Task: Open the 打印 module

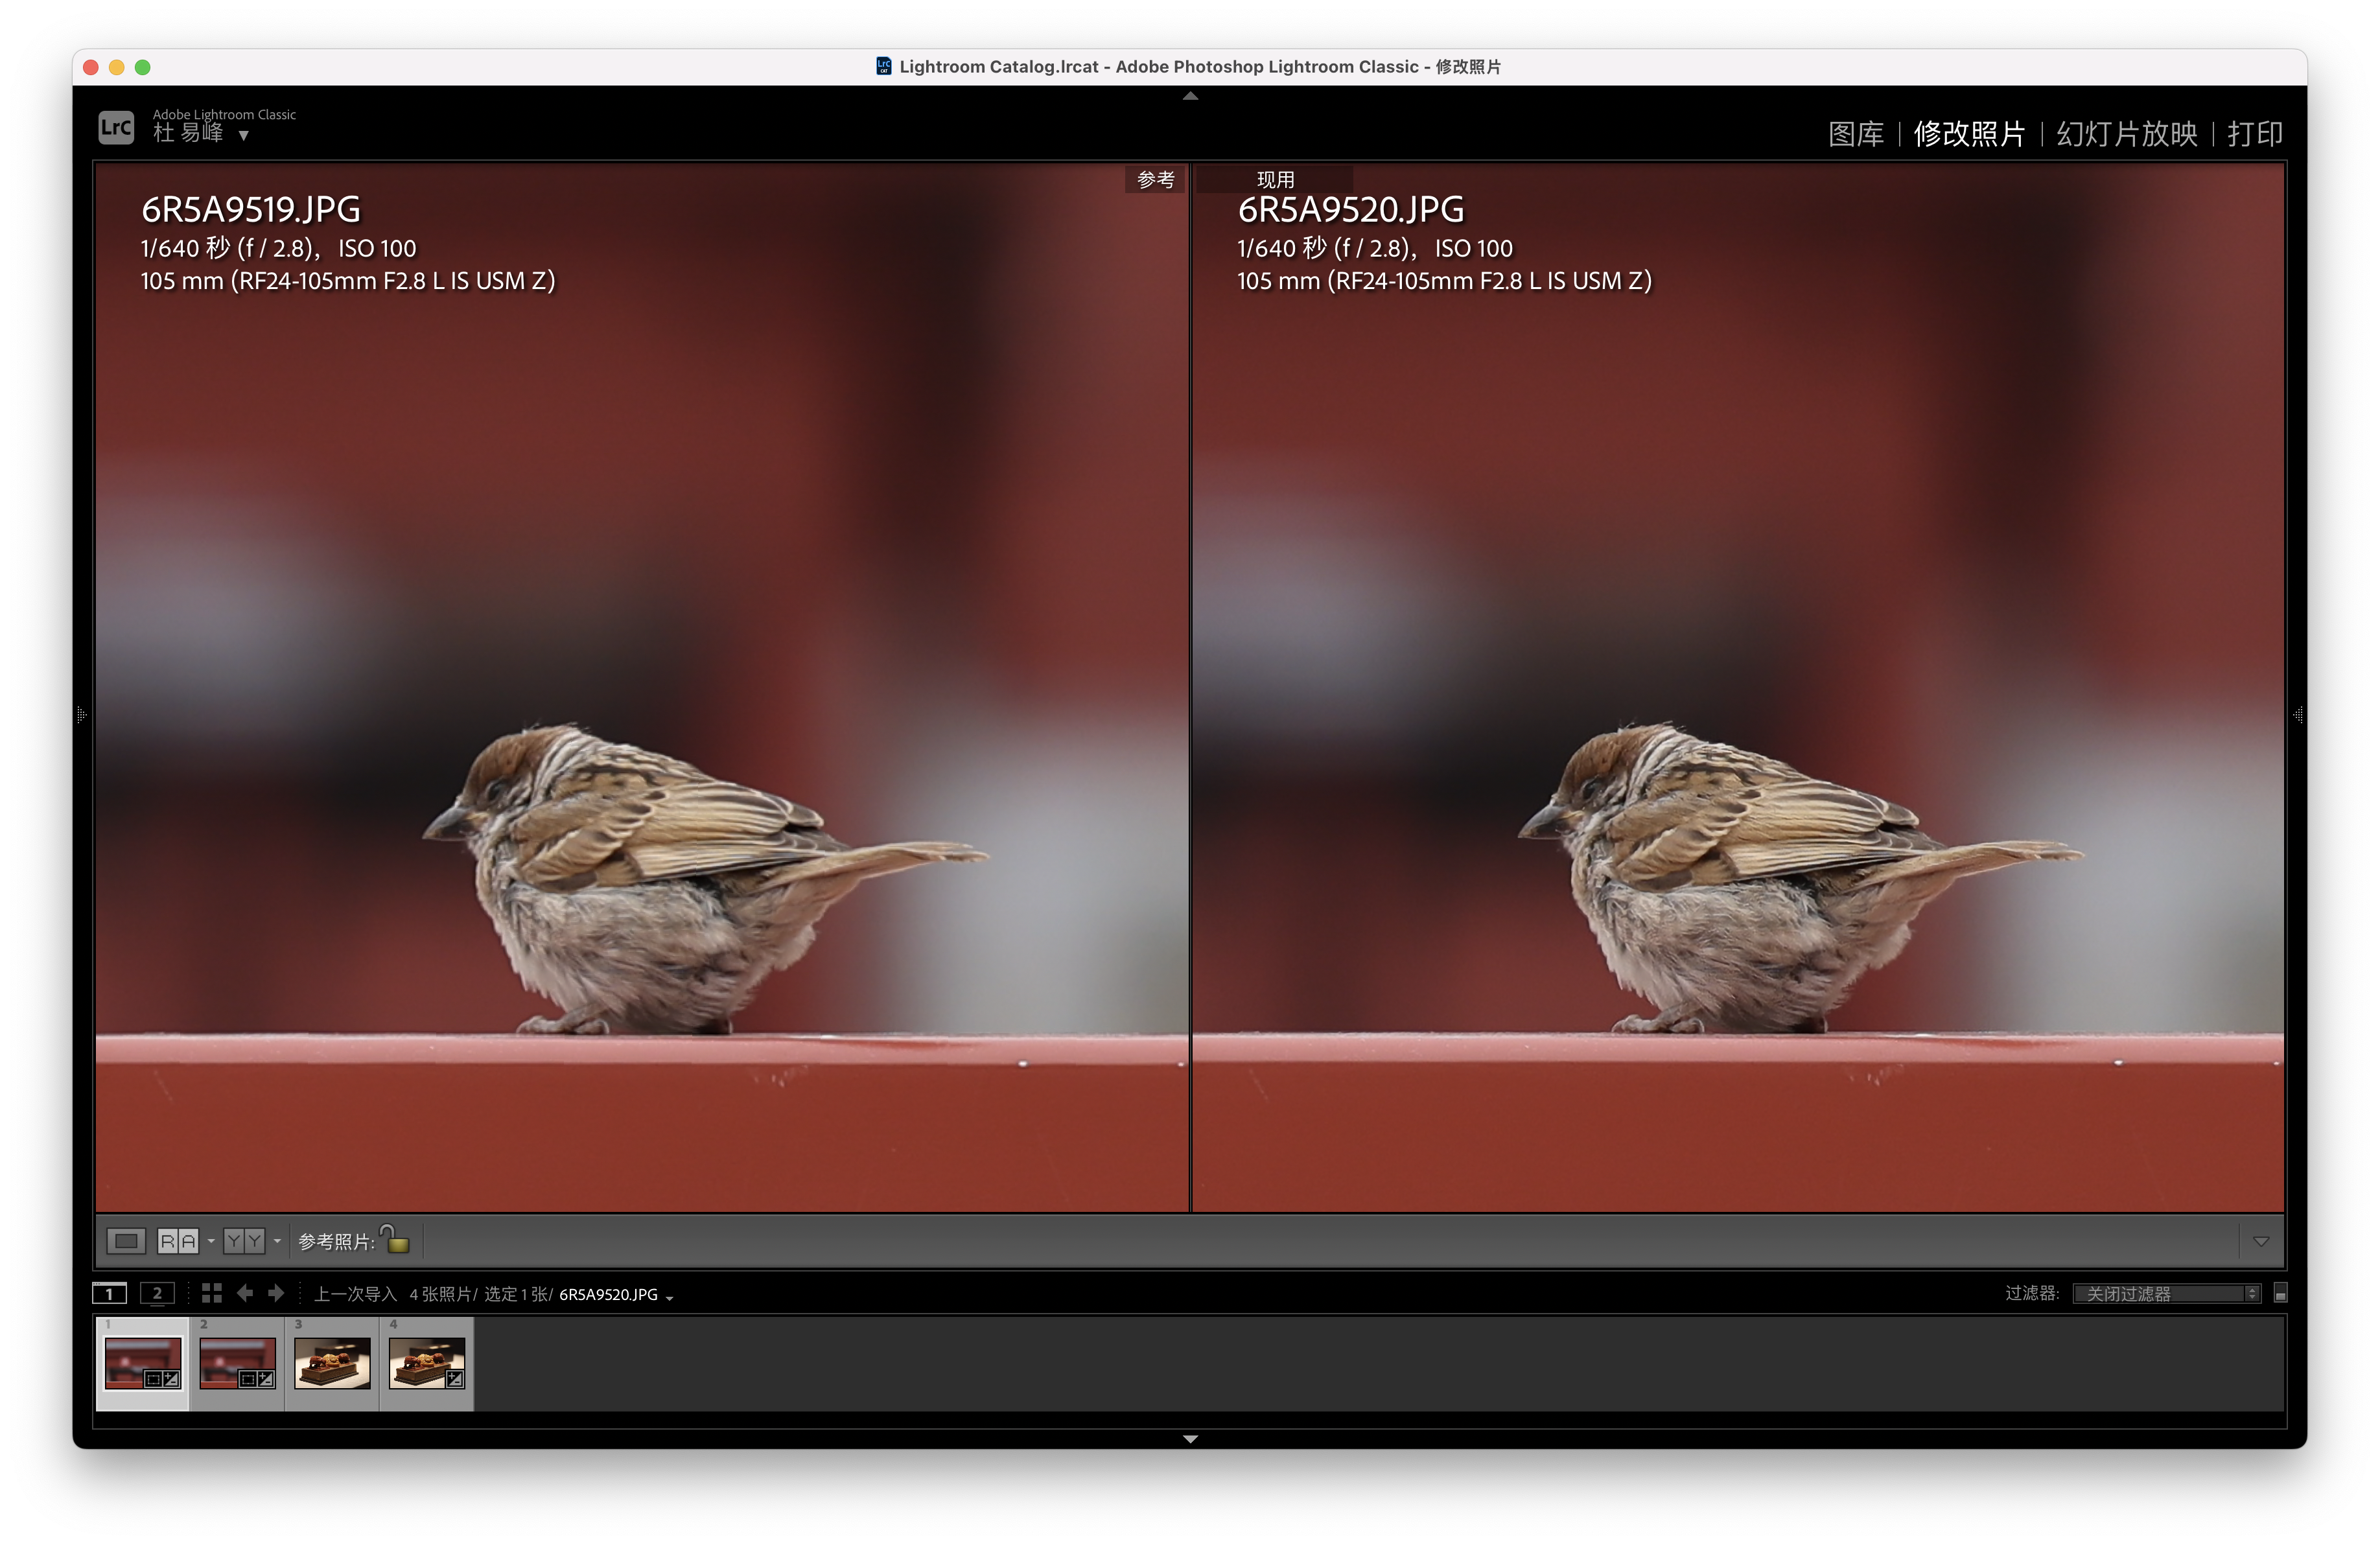Action: click(x=2255, y=134)
